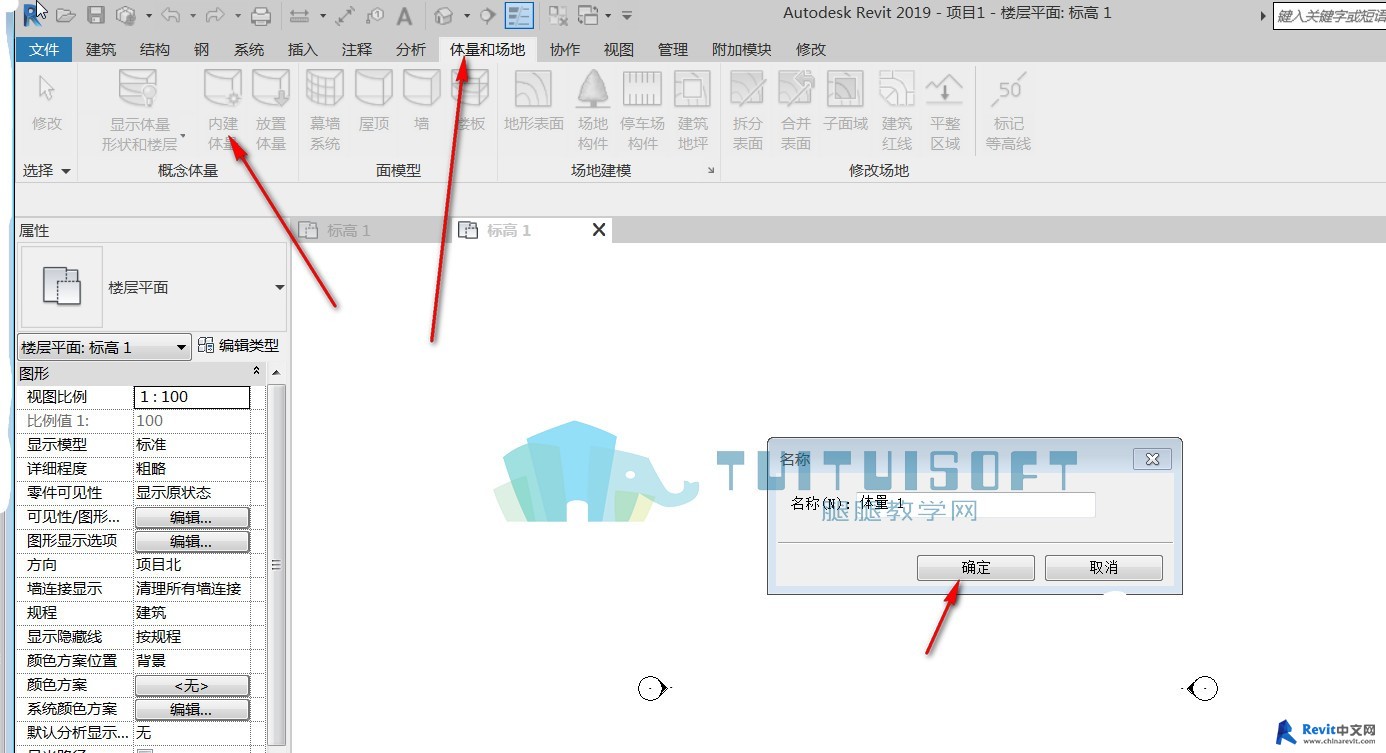Close the active 标高 1 view tab
1386x753 pixels.
pyautogui.click(x=599, y=230)
